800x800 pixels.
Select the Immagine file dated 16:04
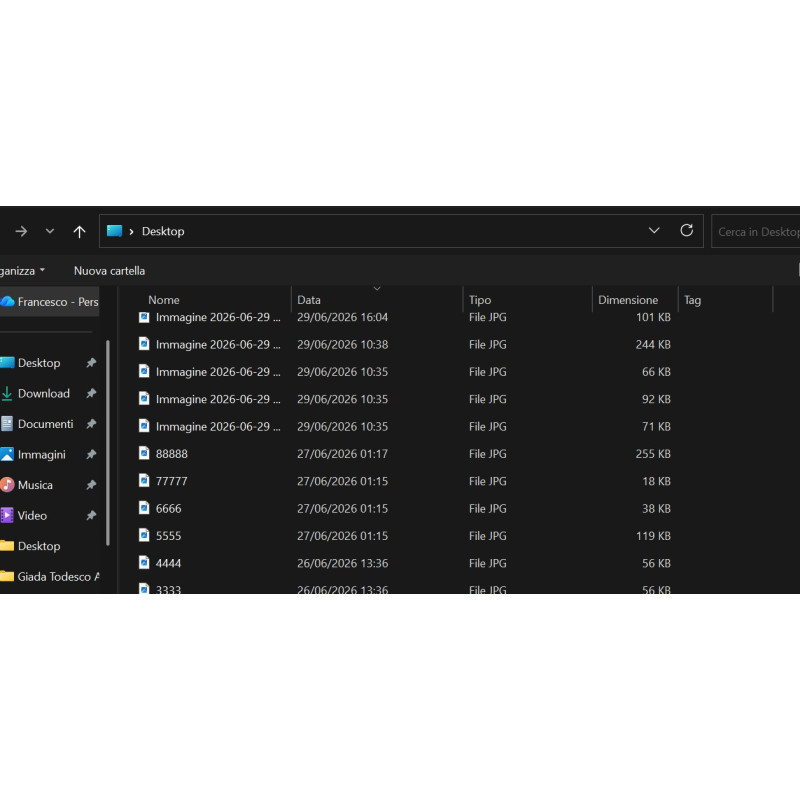tap(405, 317)
